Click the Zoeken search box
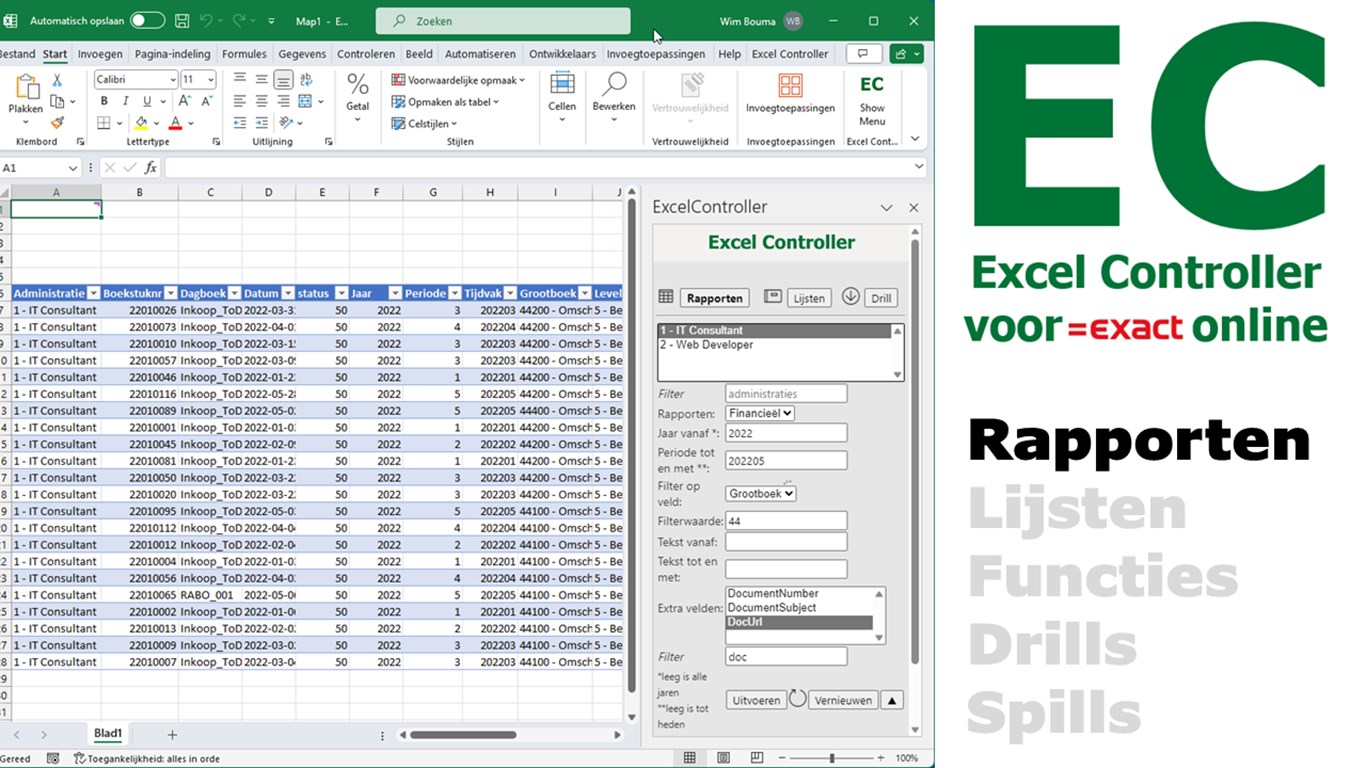This screenshot has width=1366, height=768. (503, 21)
